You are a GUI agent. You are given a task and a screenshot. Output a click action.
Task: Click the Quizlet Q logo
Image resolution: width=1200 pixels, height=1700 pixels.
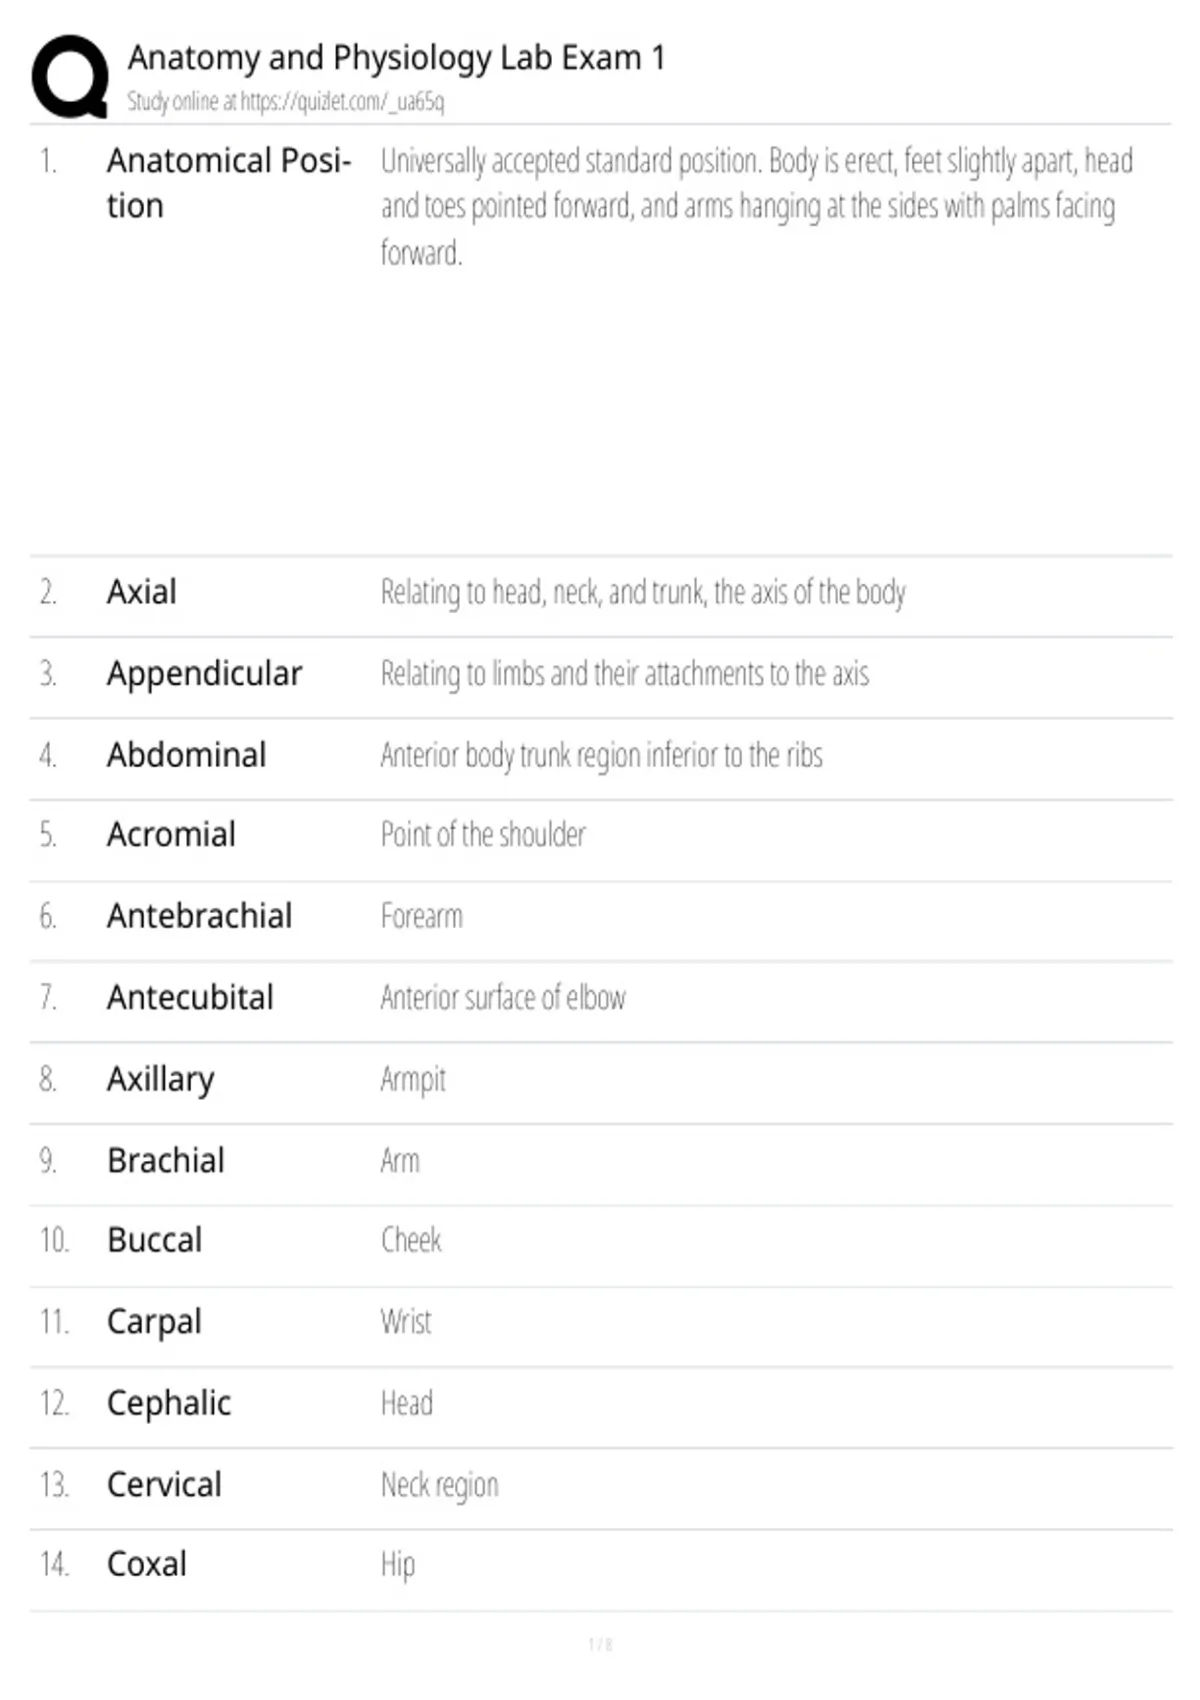(x=70, y=77)
